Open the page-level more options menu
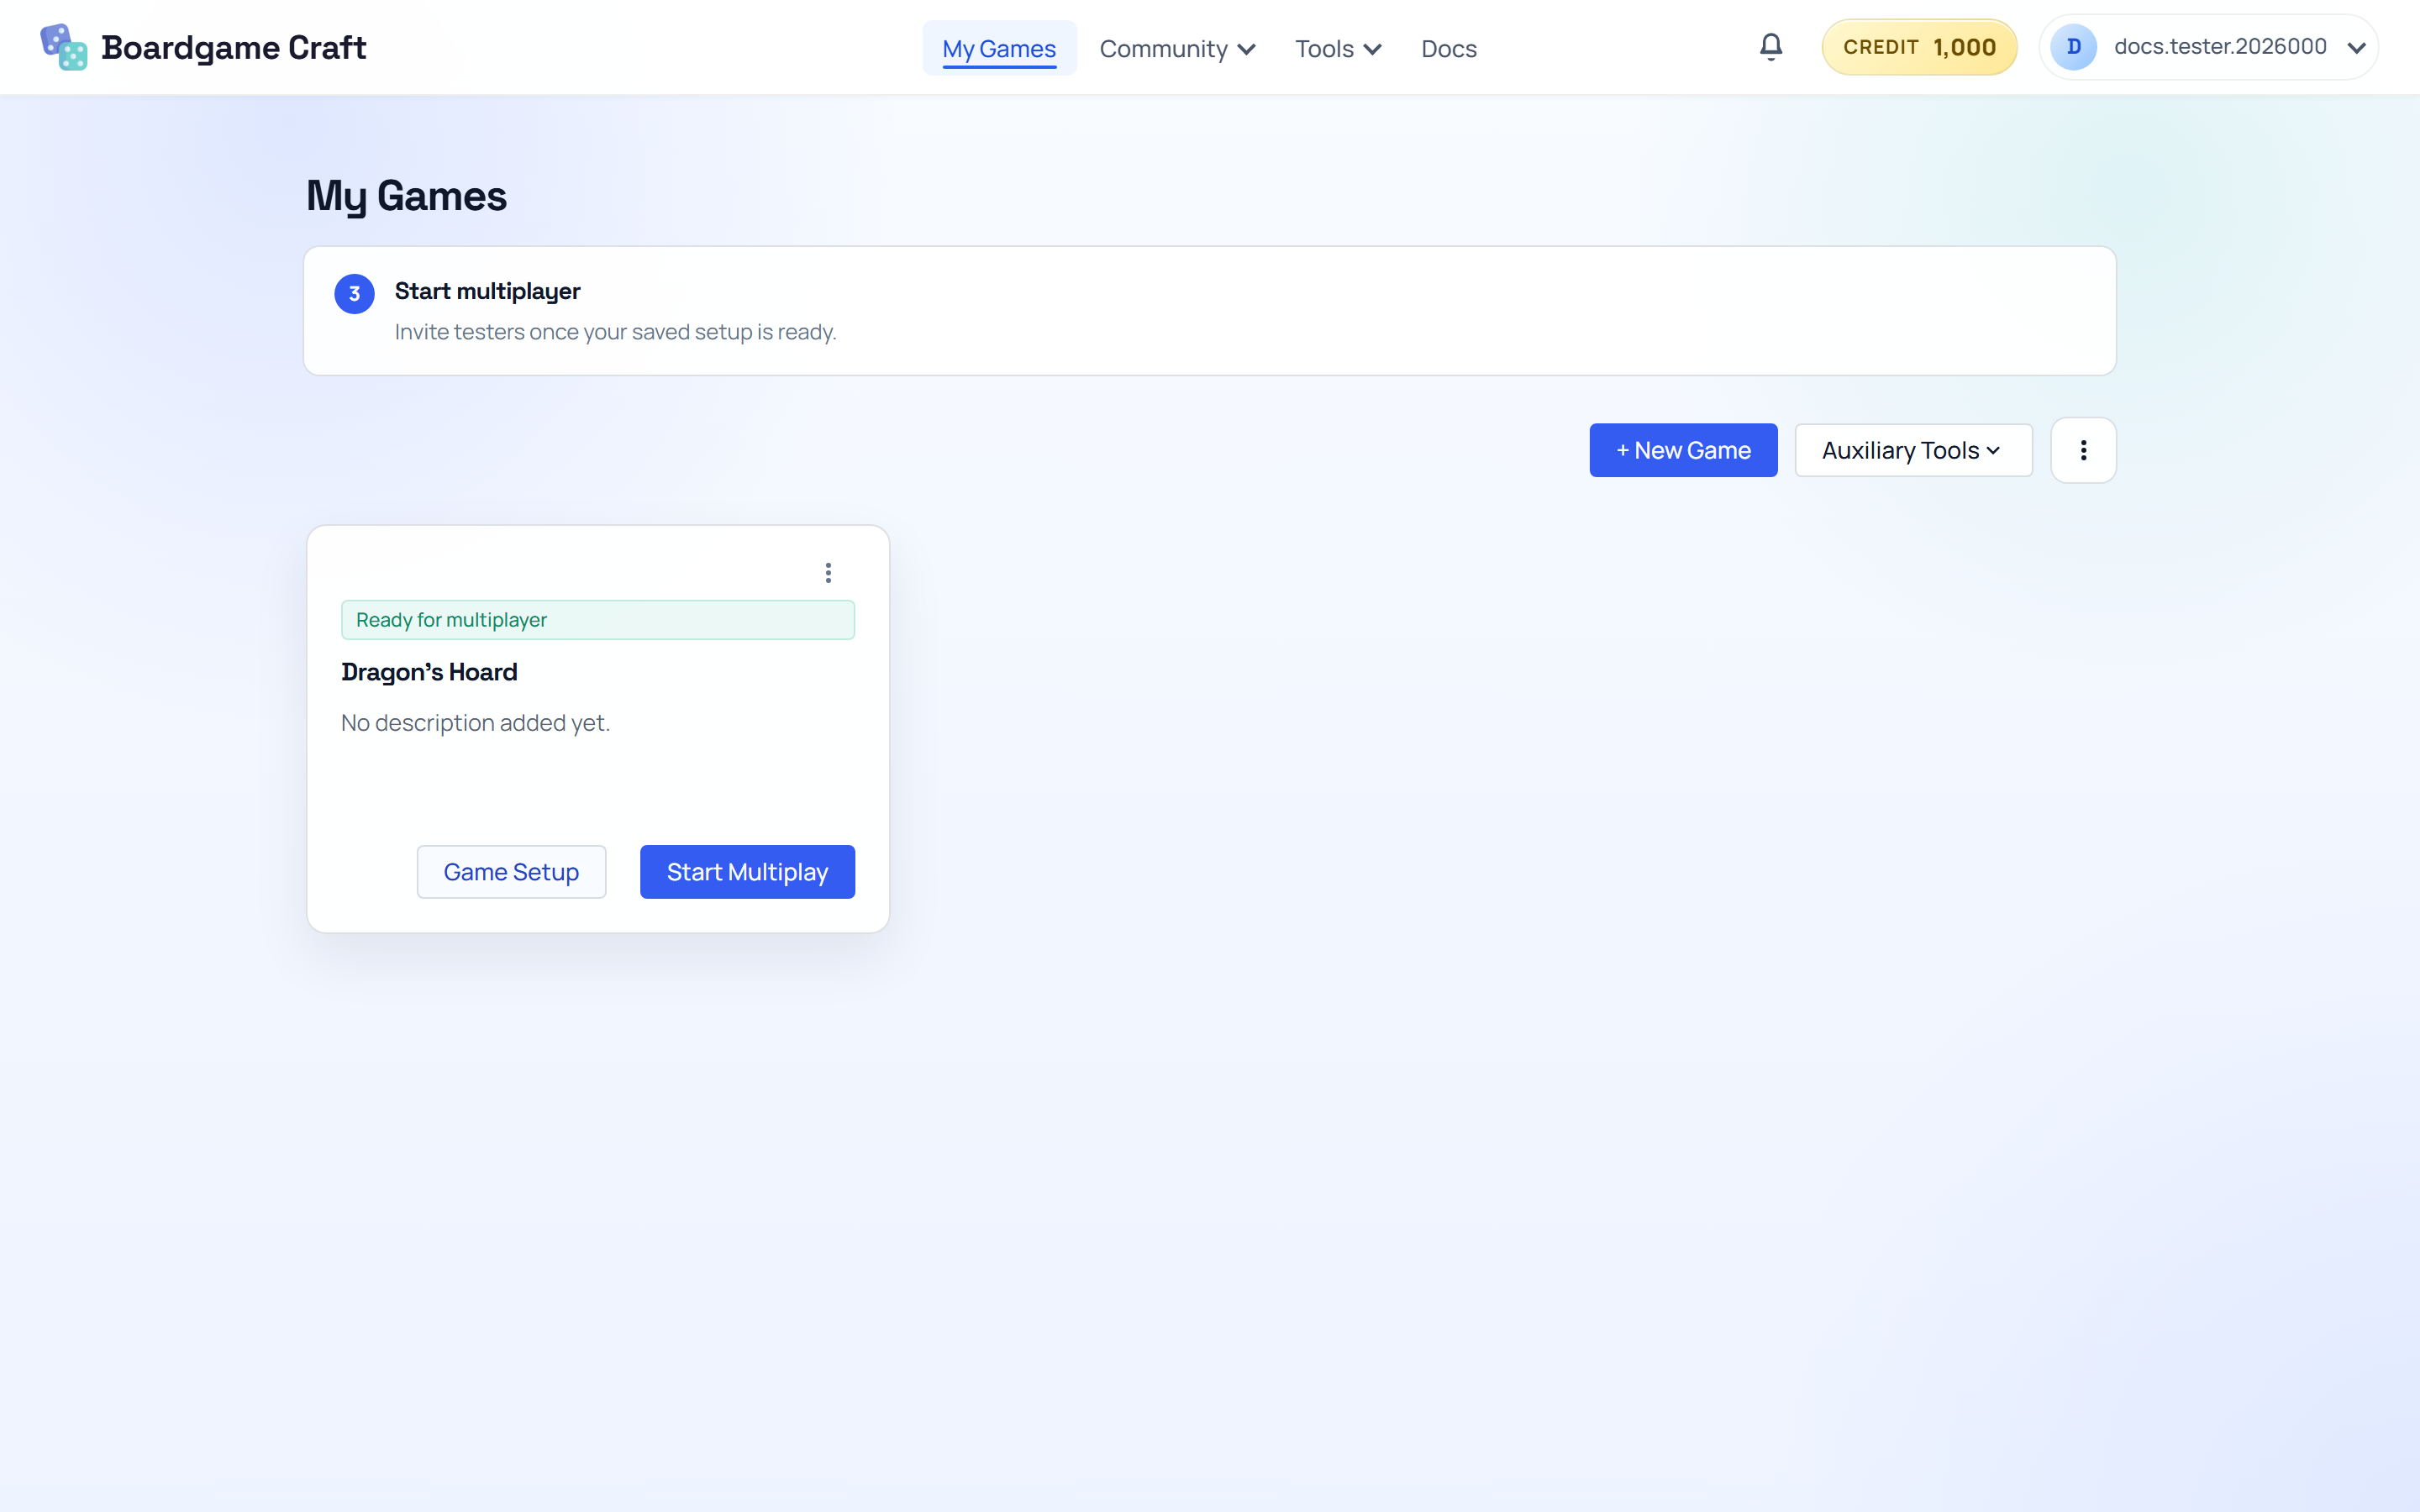Screen dimensions: 2420x1512 click(x=2083, y=450)
